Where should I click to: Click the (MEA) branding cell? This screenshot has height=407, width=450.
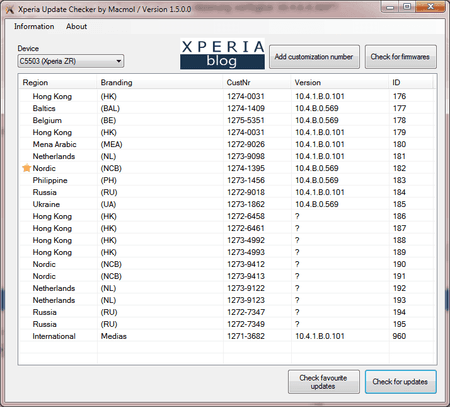(x=112, y=144)
